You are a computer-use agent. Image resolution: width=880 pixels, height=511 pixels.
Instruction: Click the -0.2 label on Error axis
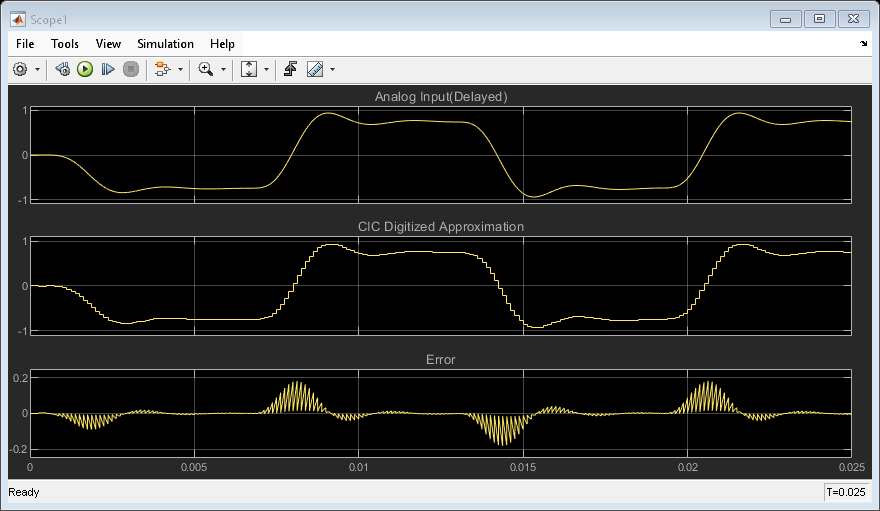(19, 449)
